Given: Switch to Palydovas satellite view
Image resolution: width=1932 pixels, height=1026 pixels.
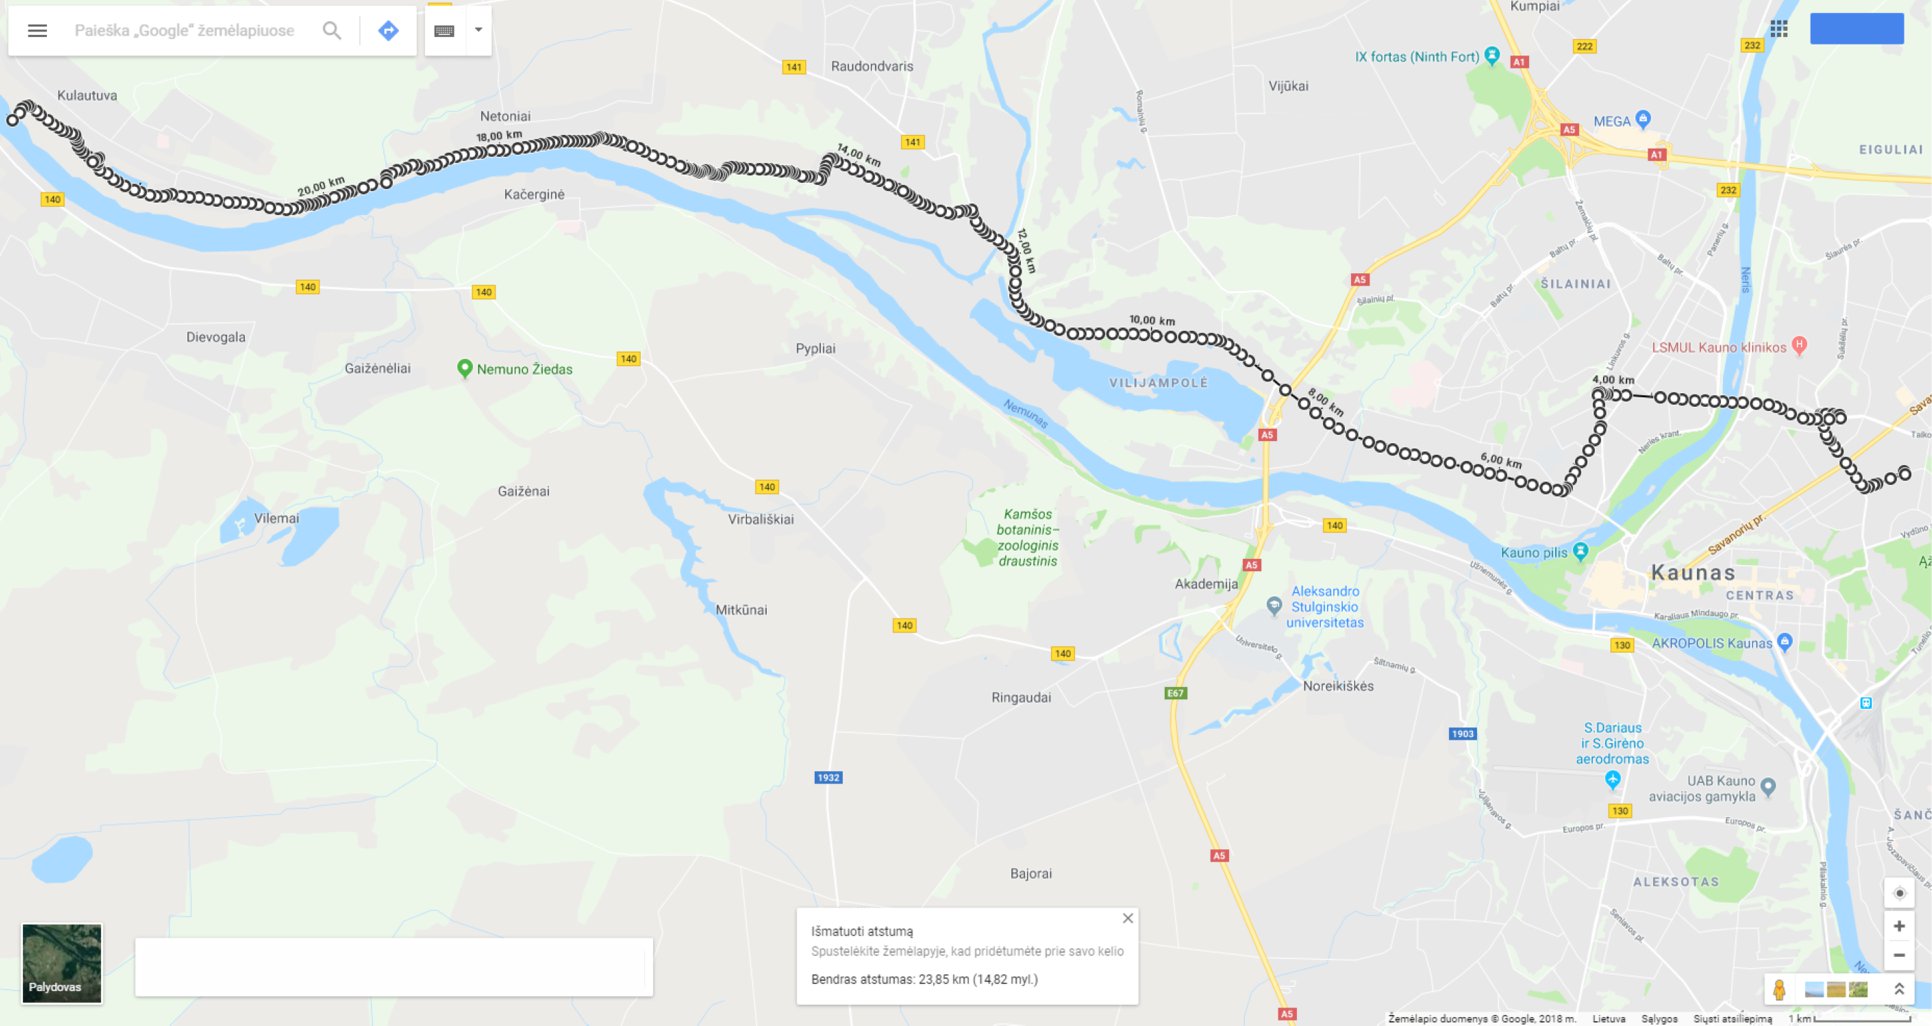Looking at the screenshot, I should click(62, 963).
